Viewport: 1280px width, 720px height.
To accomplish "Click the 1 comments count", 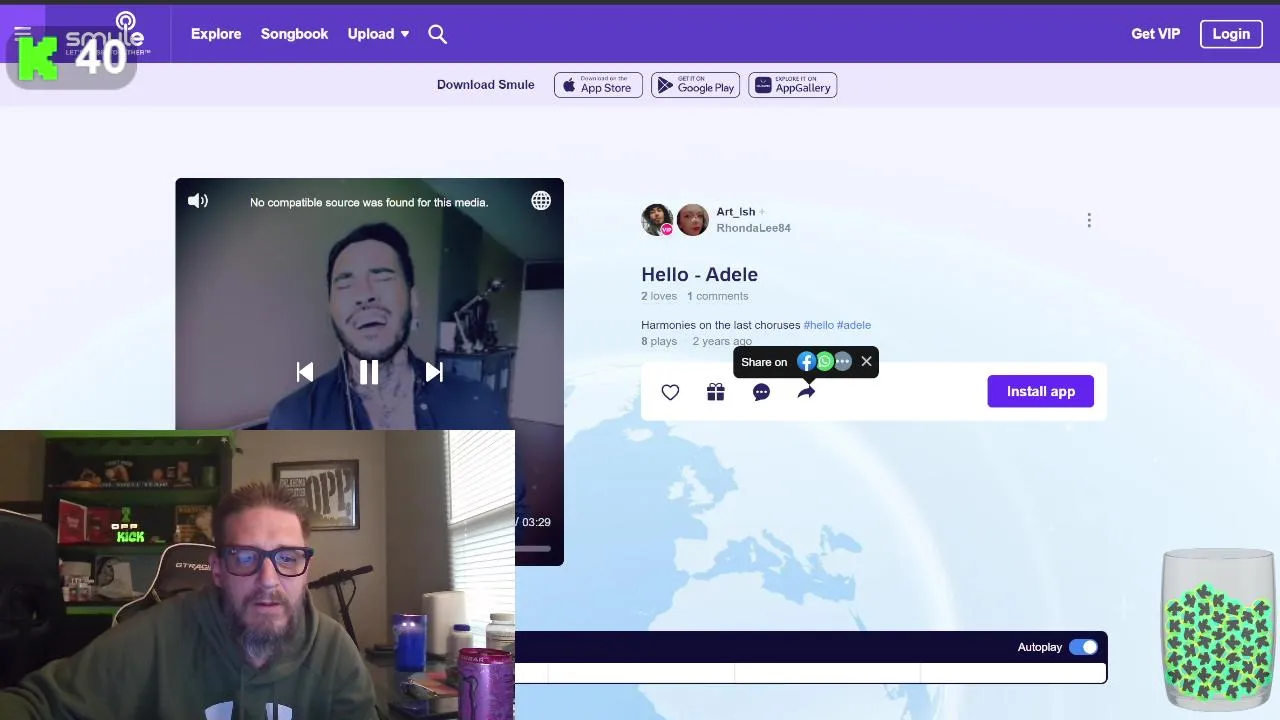I will (x=718, y=296).
